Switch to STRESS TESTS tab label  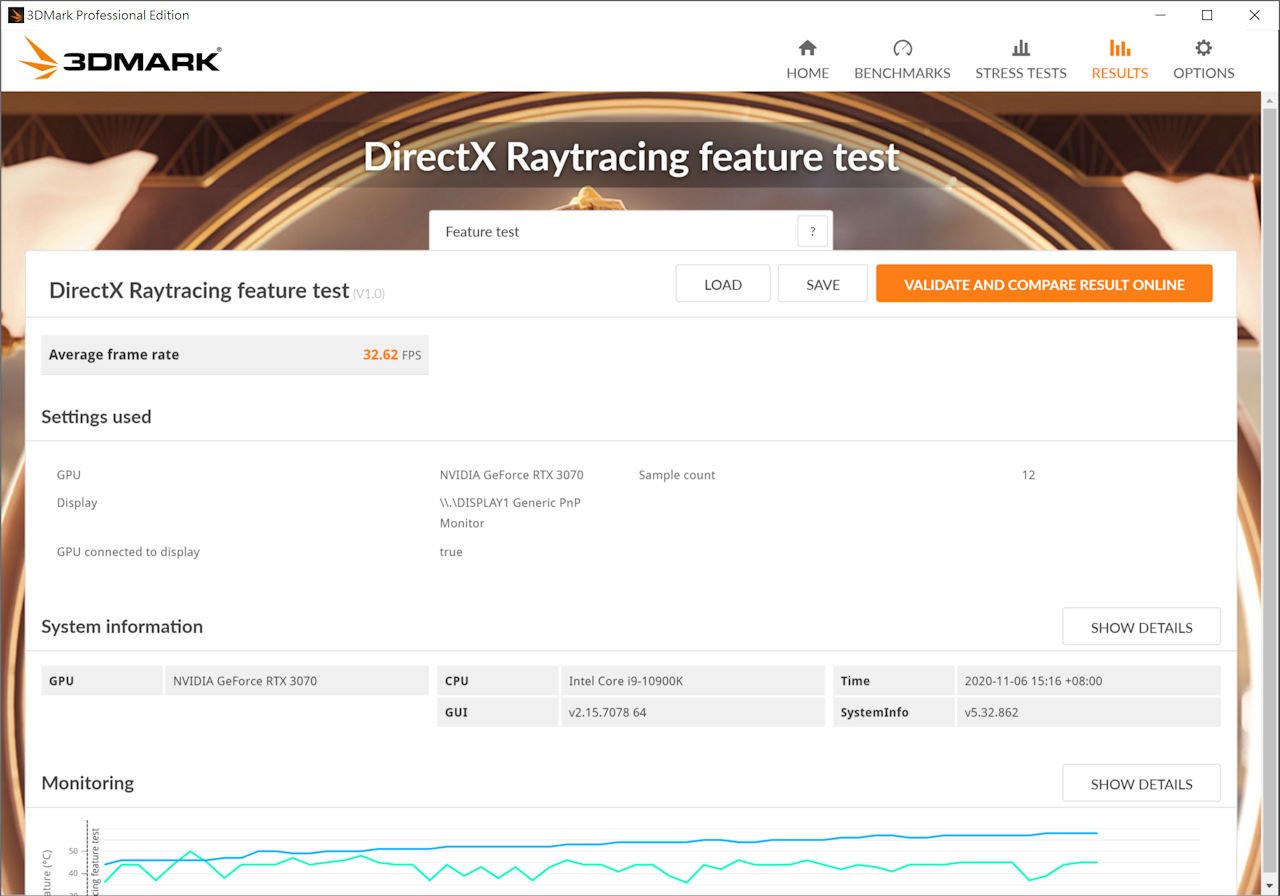1021,73
